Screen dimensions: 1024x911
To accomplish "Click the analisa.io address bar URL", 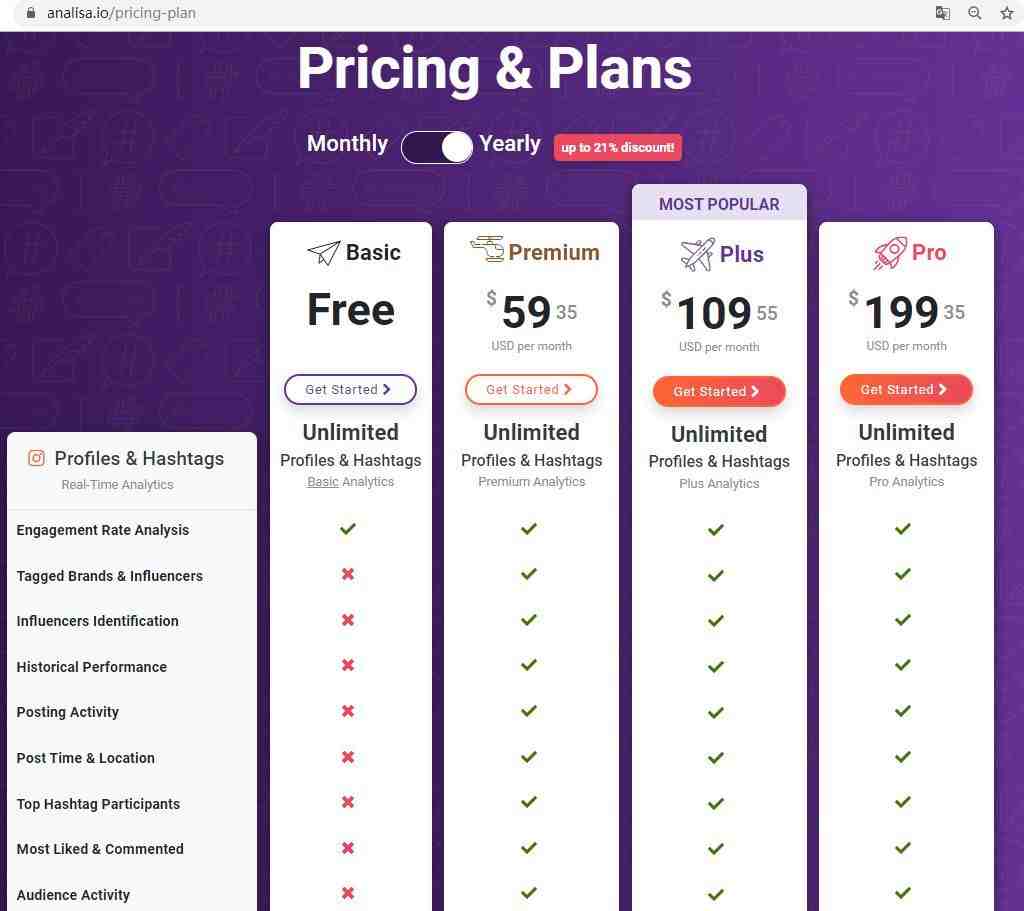I will click(x=121, y=13).
